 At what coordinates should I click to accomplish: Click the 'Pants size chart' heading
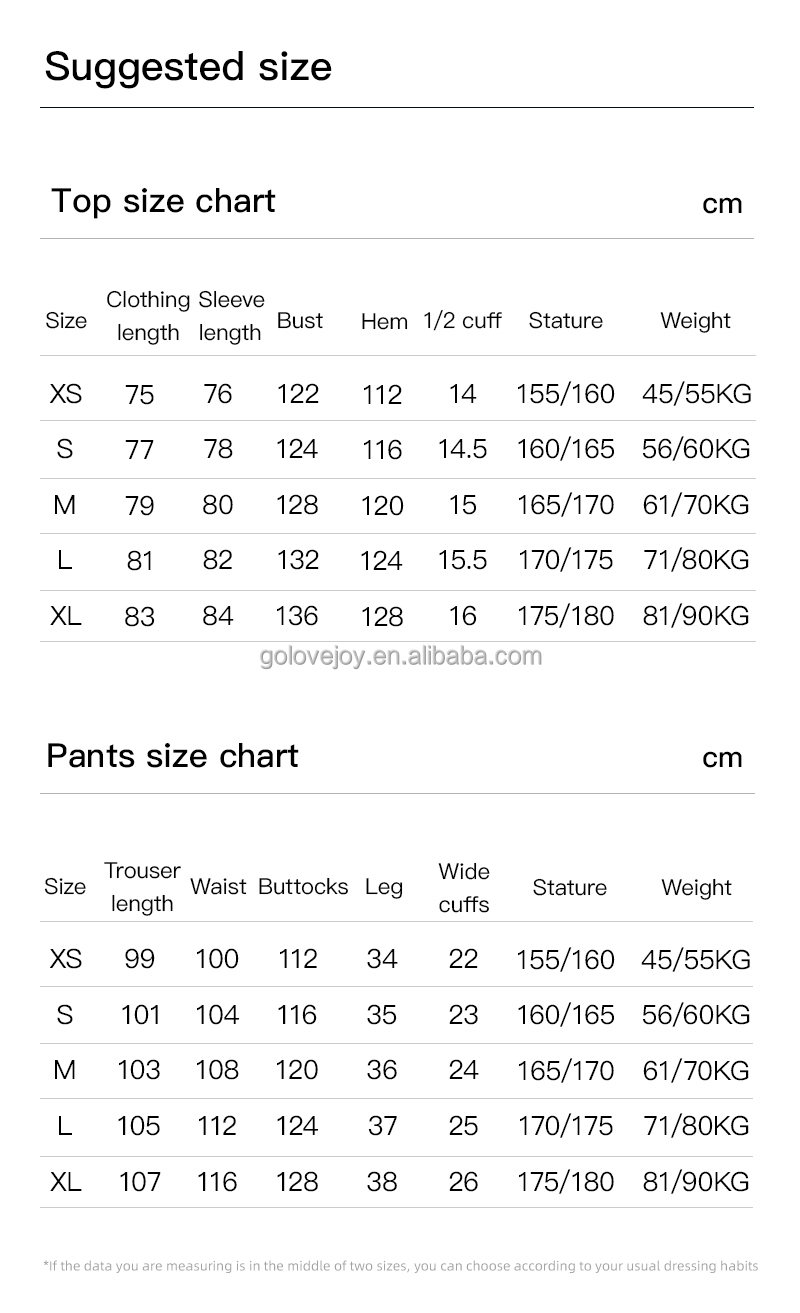172,755
